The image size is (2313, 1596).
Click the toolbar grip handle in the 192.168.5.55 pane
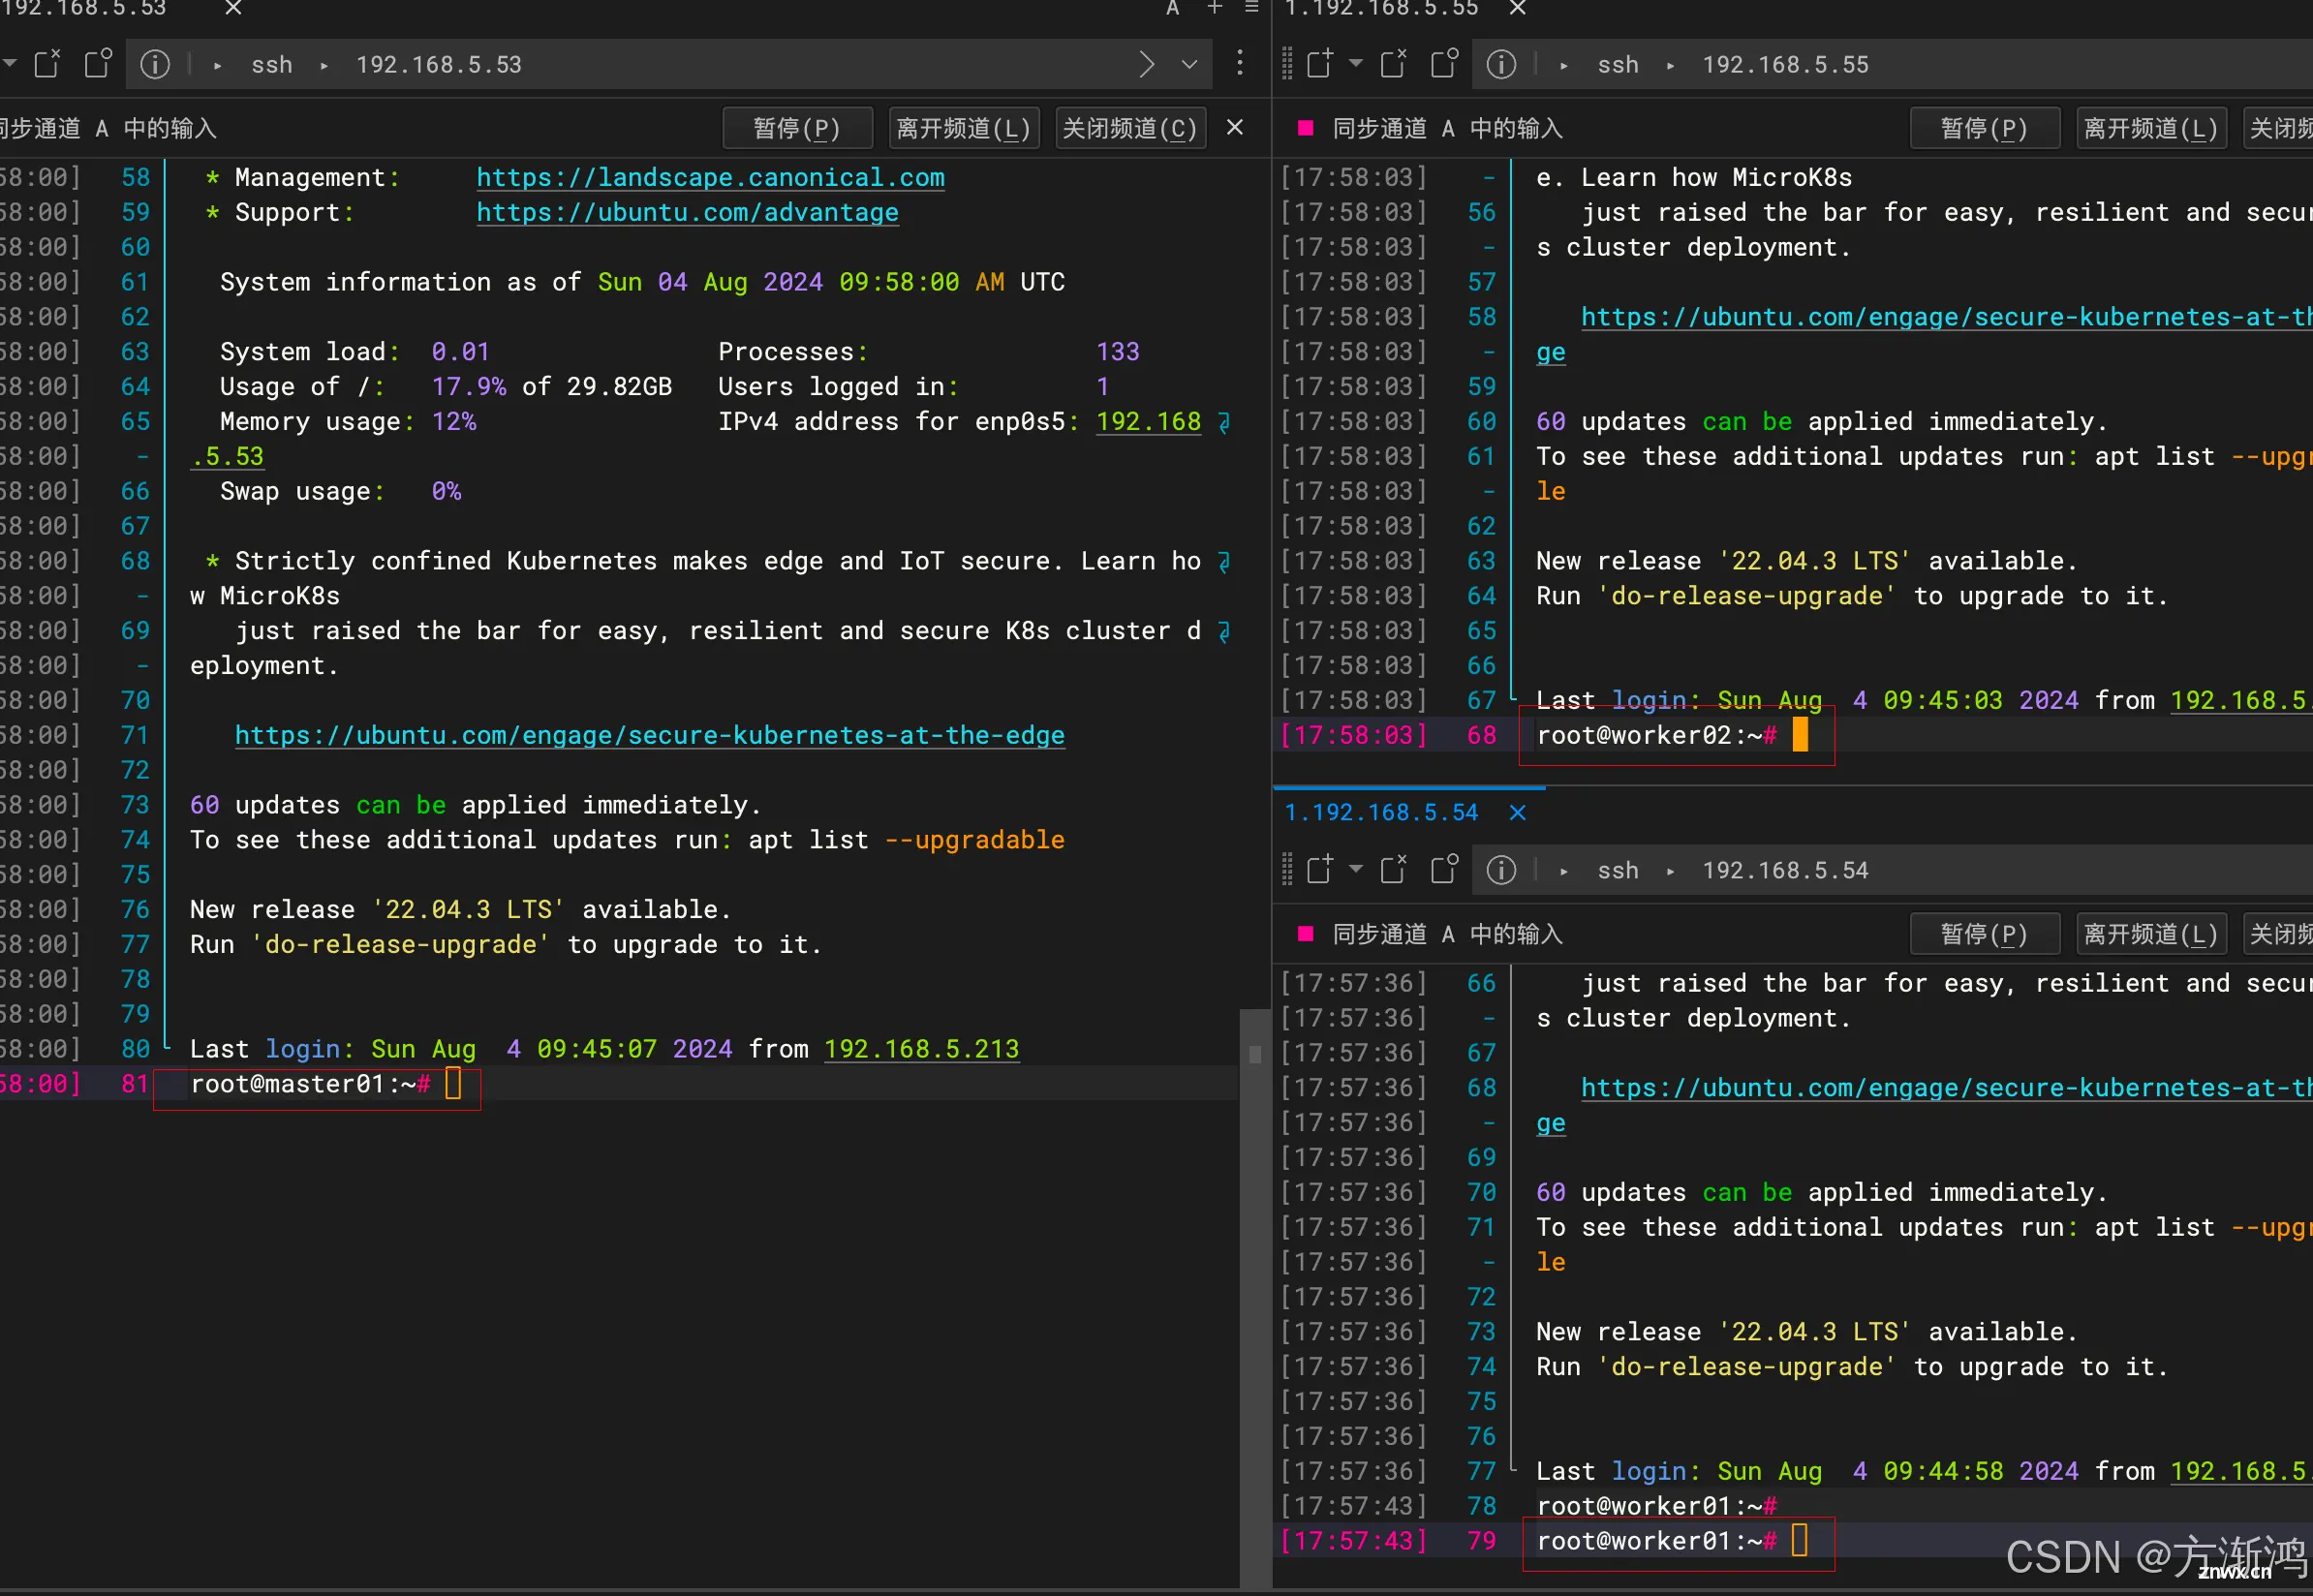[x=1286, y=64]
